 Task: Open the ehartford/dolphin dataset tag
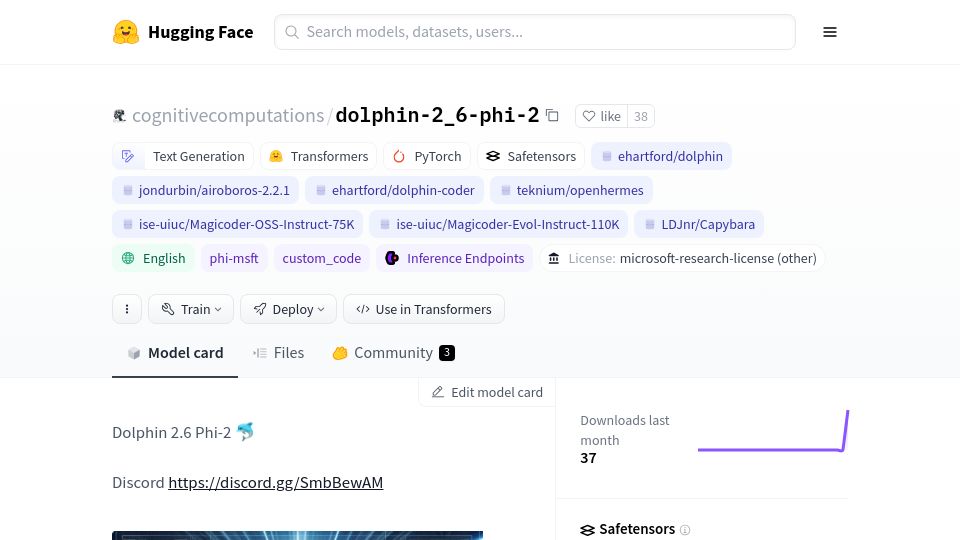[x=661, y=156]
